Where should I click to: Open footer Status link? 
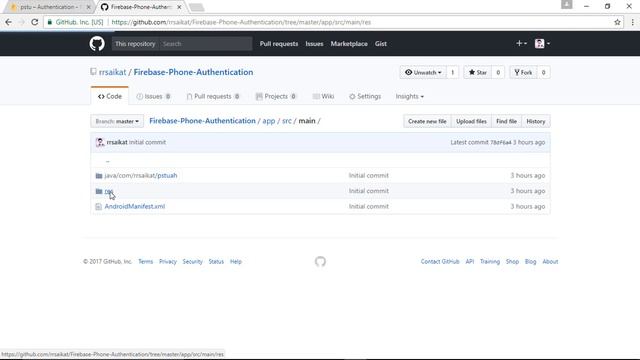(x=216, y=262)
